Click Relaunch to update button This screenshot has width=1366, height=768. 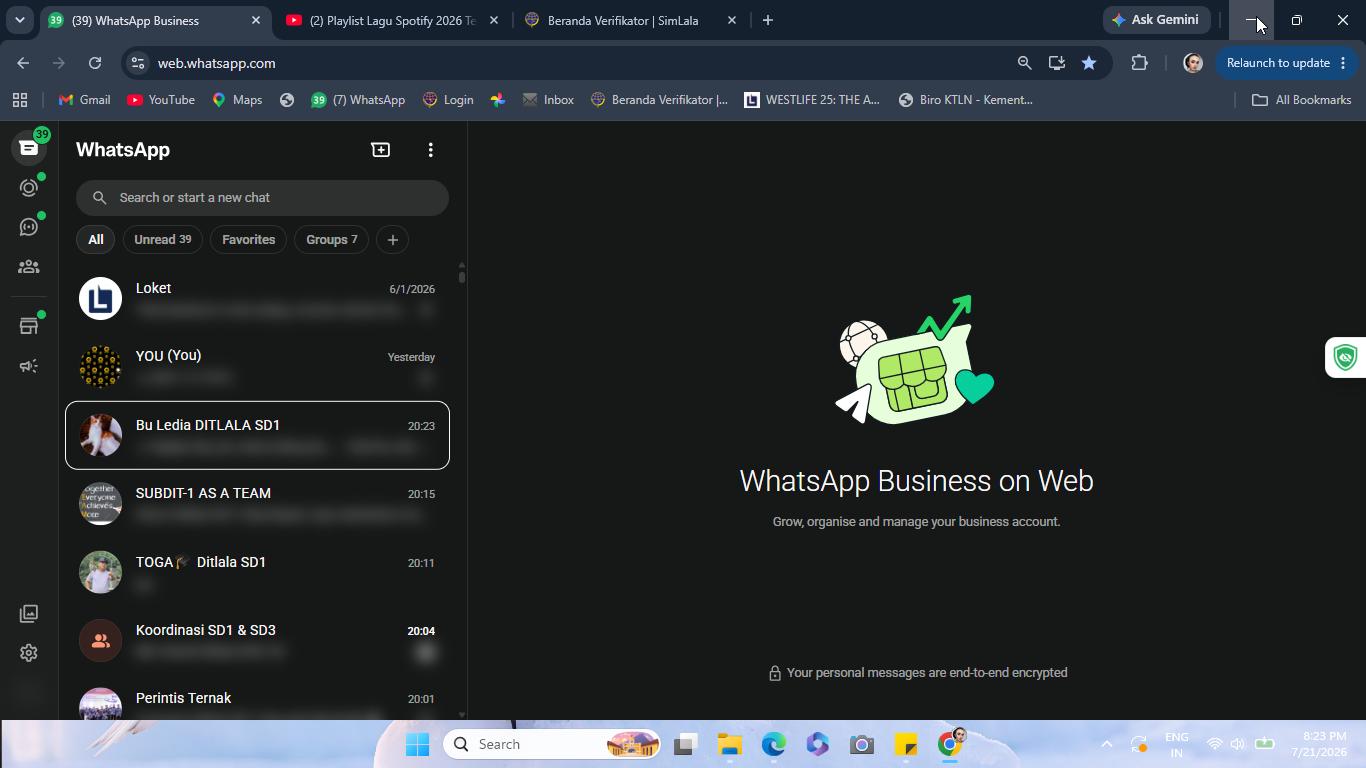(1288, 63)
